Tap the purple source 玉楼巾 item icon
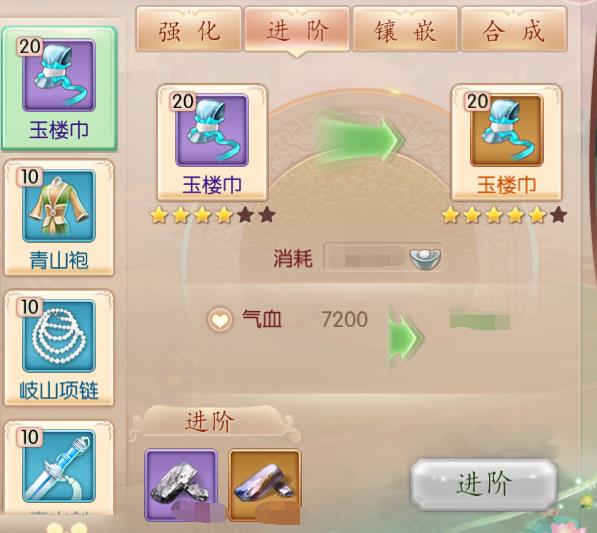This screenshot has width=597, height=533. [212, 130]
